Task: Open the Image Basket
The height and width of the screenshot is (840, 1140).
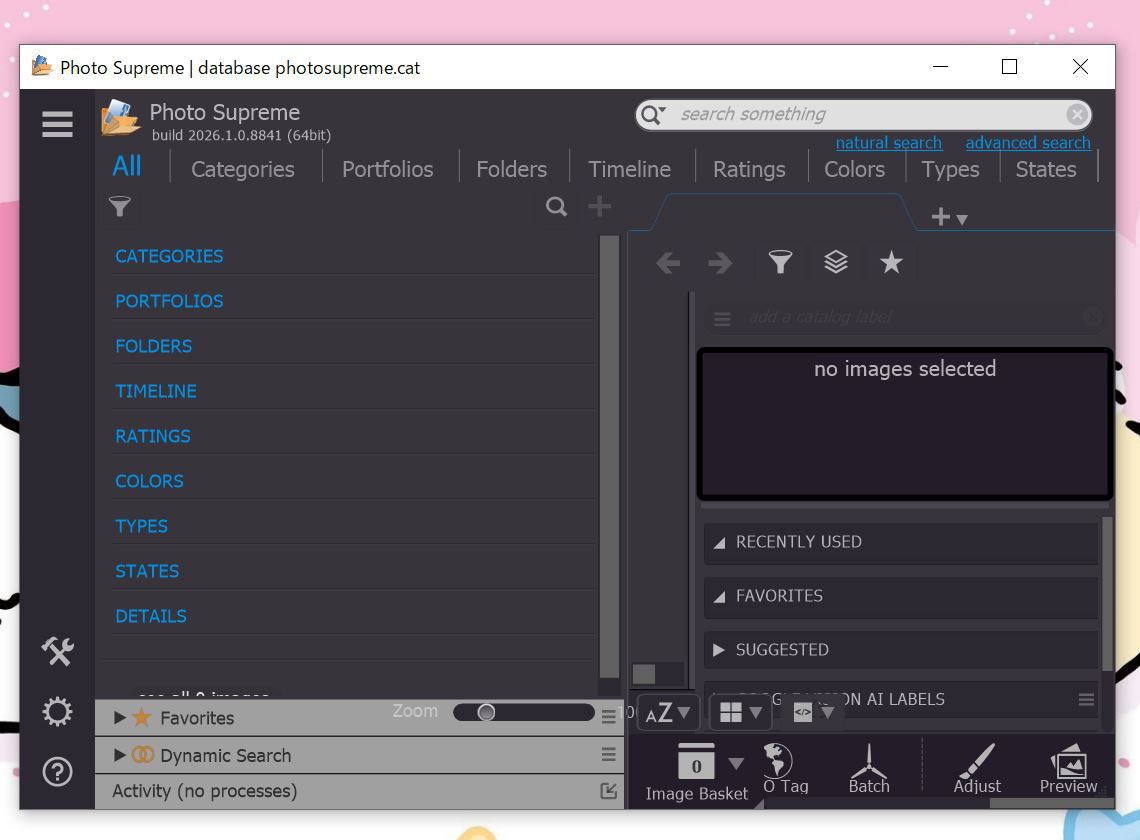Action: [x=697, y=772]
